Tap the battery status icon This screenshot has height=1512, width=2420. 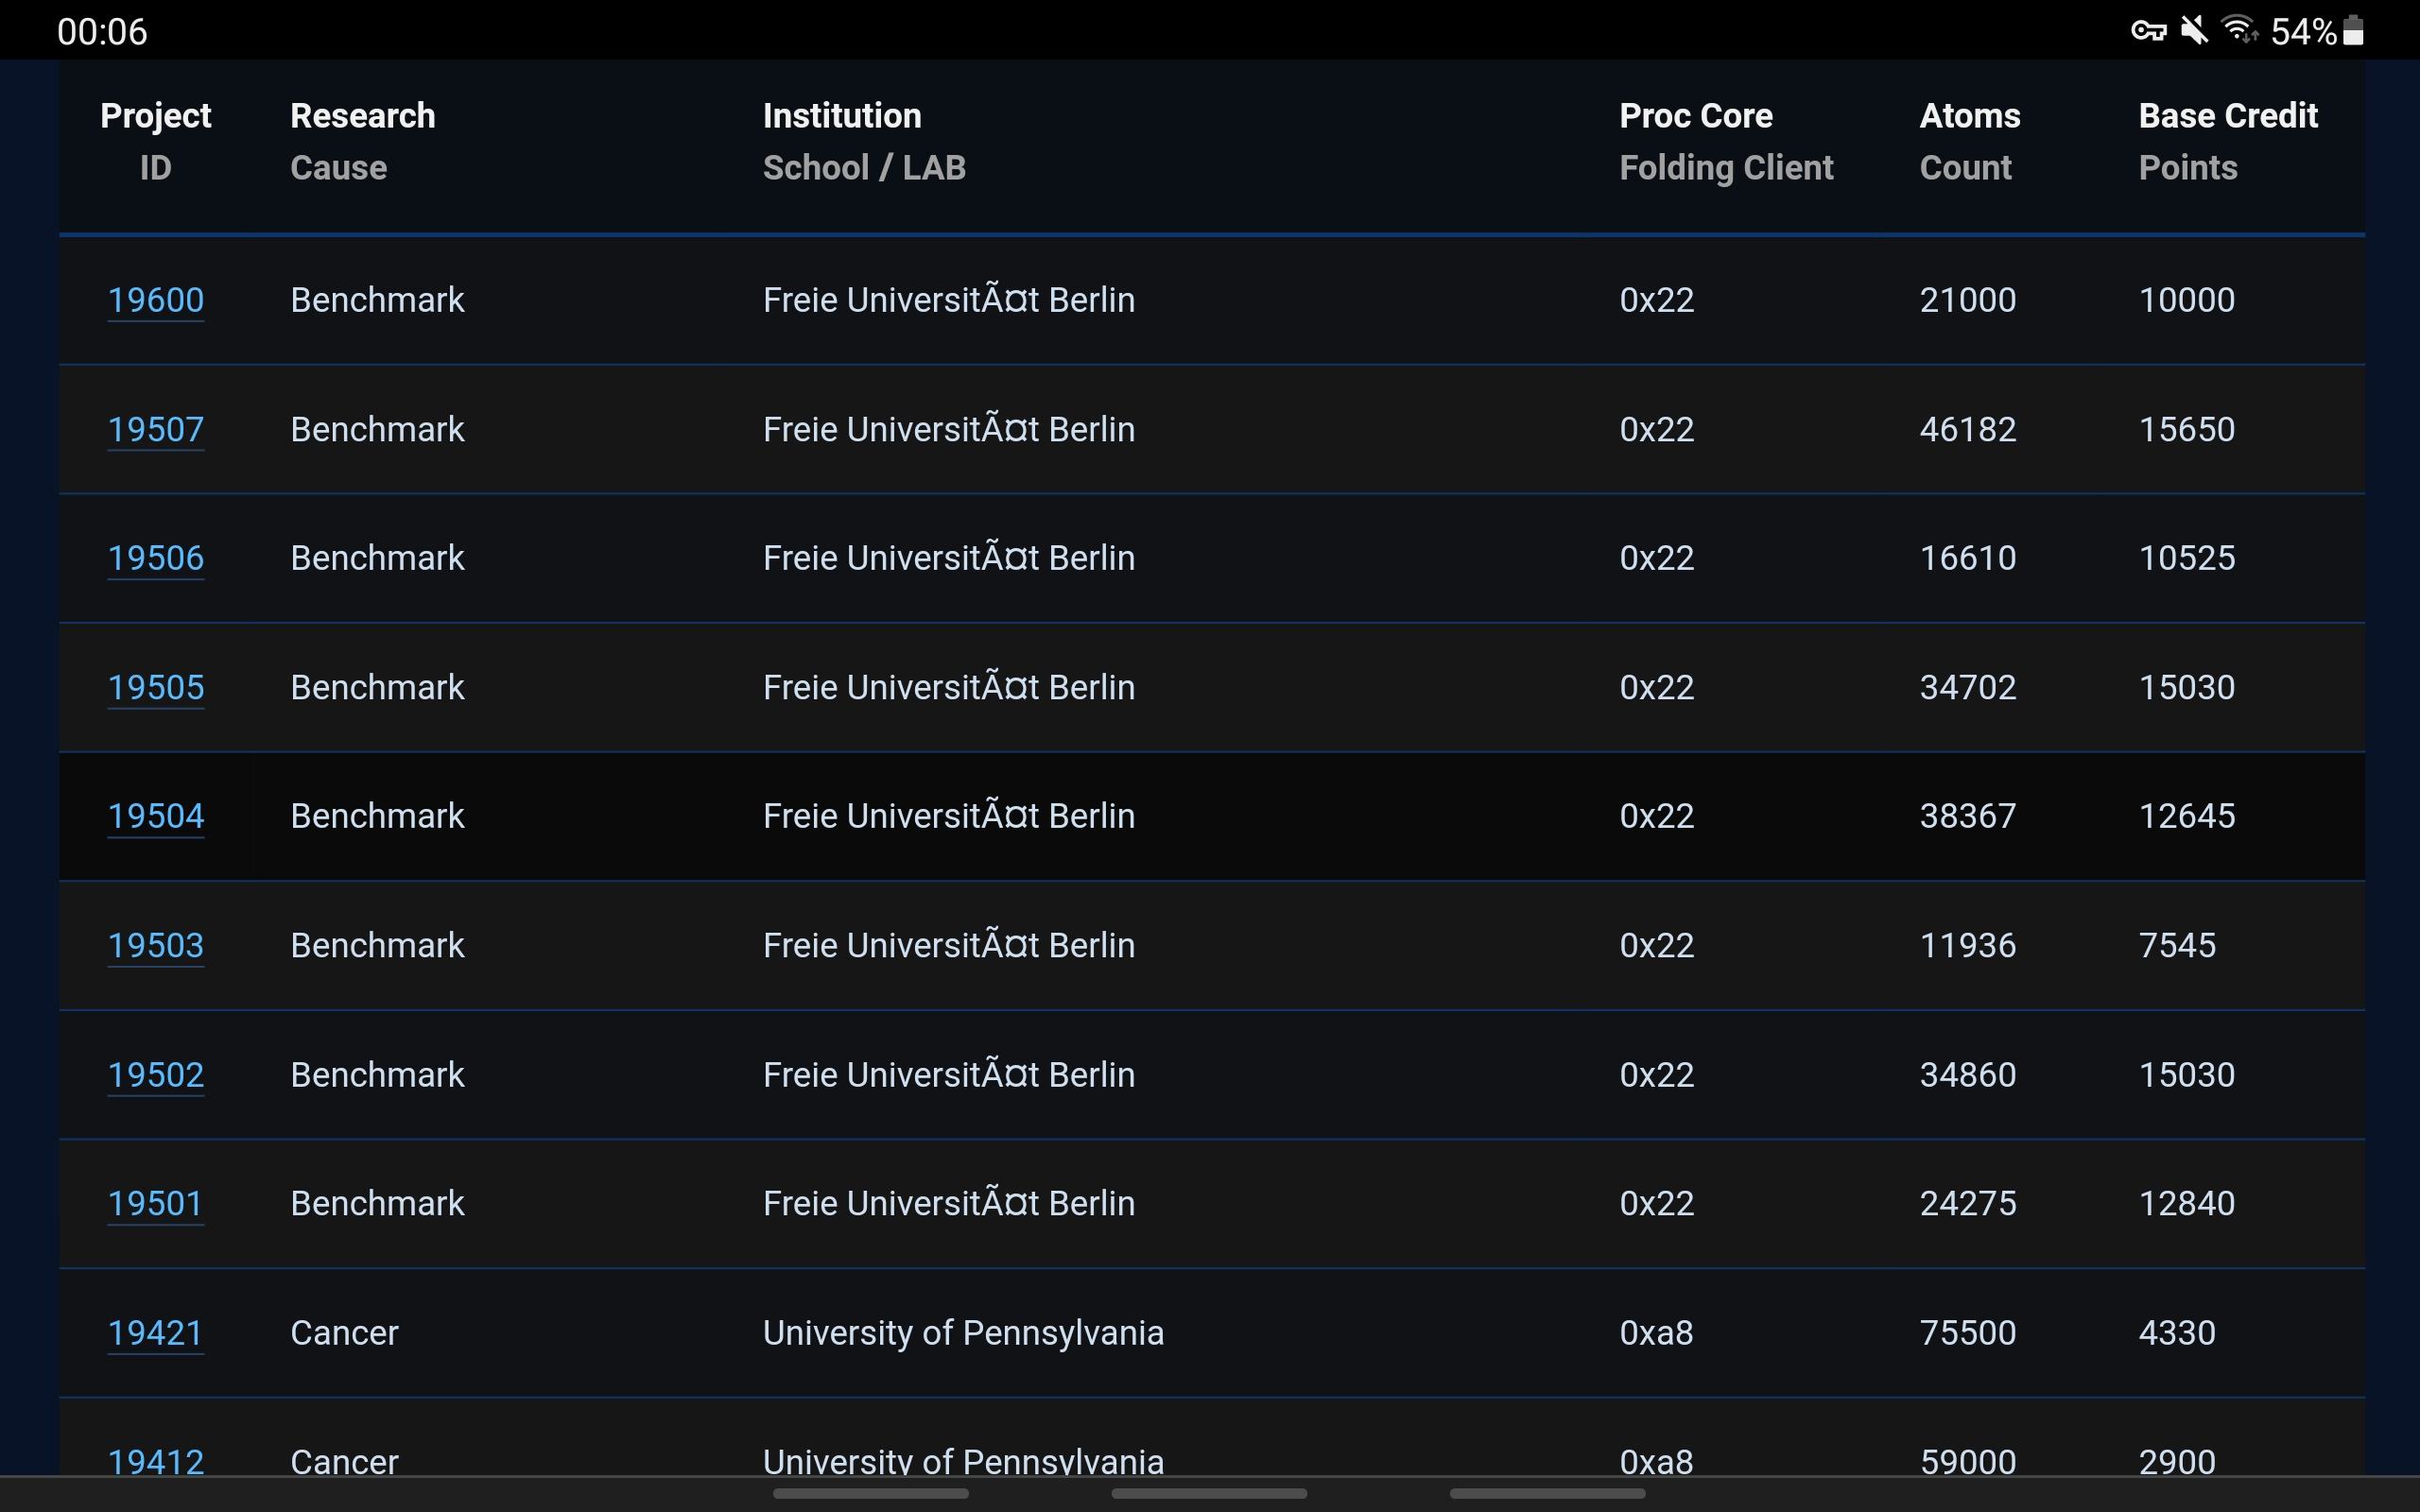coord(2353,31)
